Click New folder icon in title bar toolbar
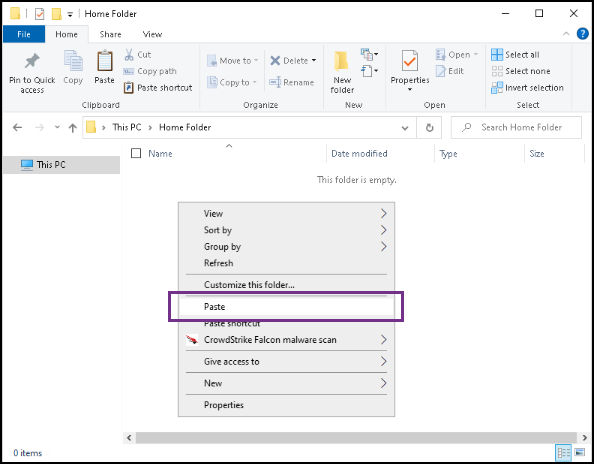Viewport: 594px width, 464px height. click(56, 14)
